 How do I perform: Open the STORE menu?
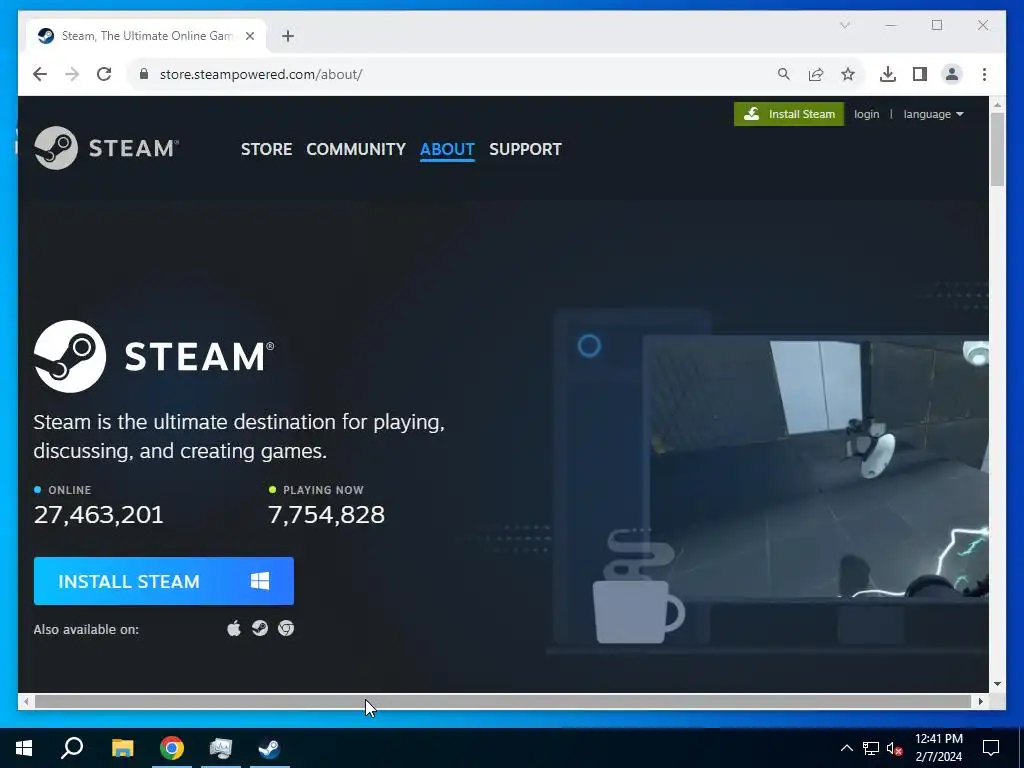tap(266, 149)
